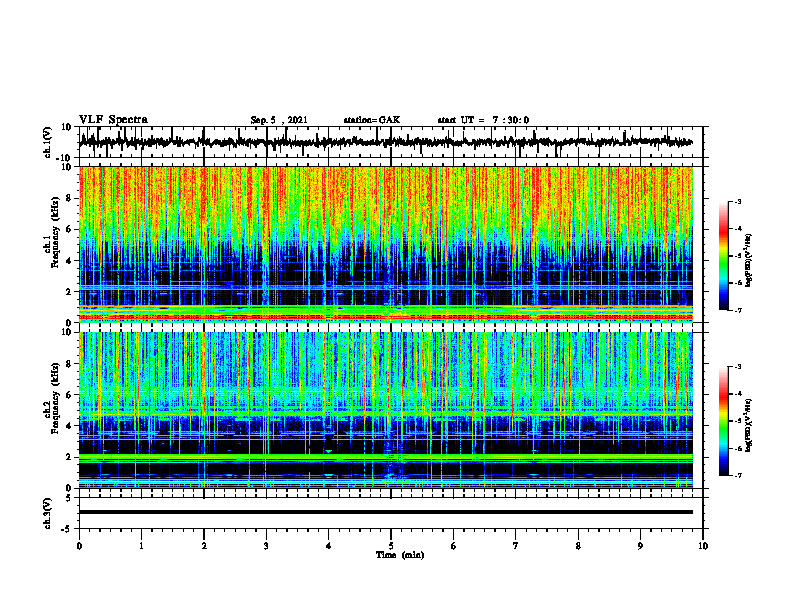Click time axis tick label "1"
The image size is (792, 612).
pos(141,546)
